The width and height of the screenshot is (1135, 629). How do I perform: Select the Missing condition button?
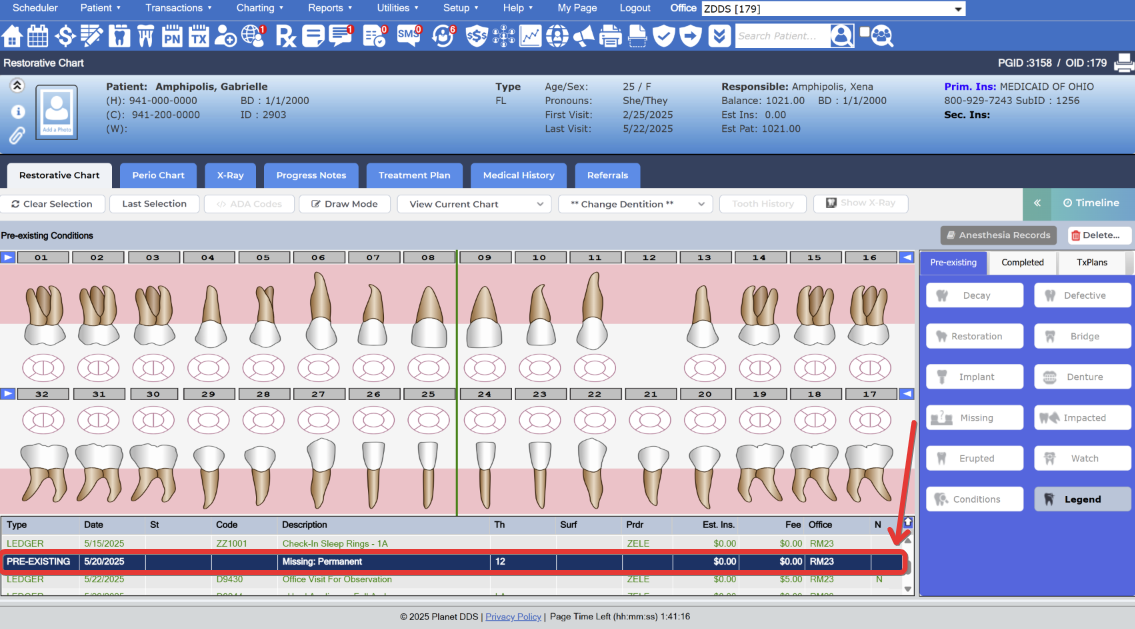[974, 418]
